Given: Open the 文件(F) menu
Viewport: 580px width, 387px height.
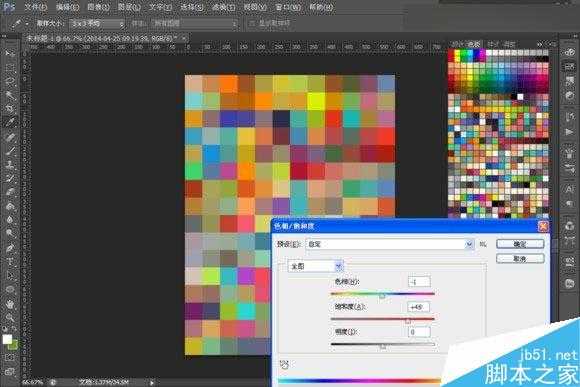Looking at the screenshot, I should (x=36, y=7).
